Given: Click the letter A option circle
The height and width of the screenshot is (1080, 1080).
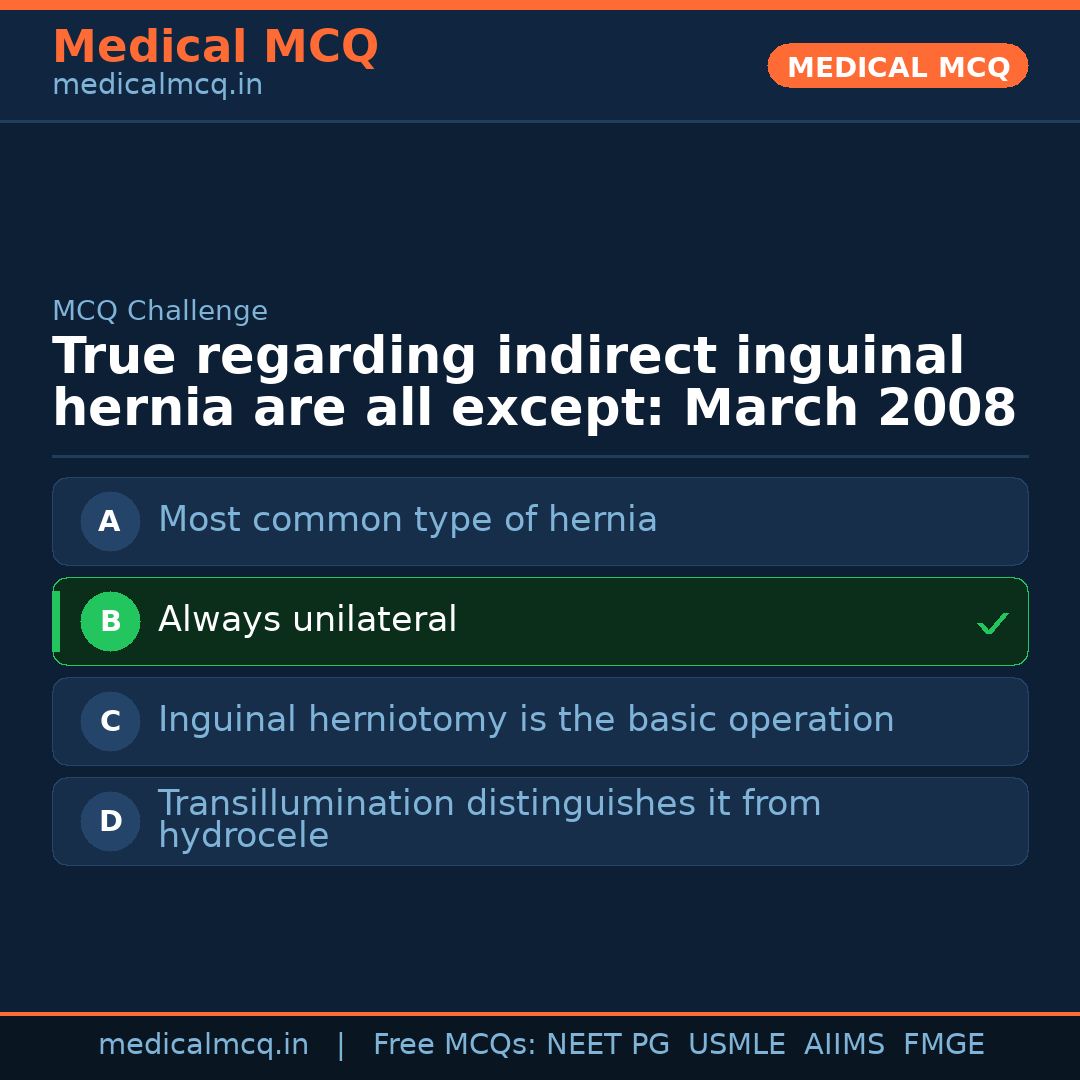Looking at the screenshot, I should click(x=110, y=521).
